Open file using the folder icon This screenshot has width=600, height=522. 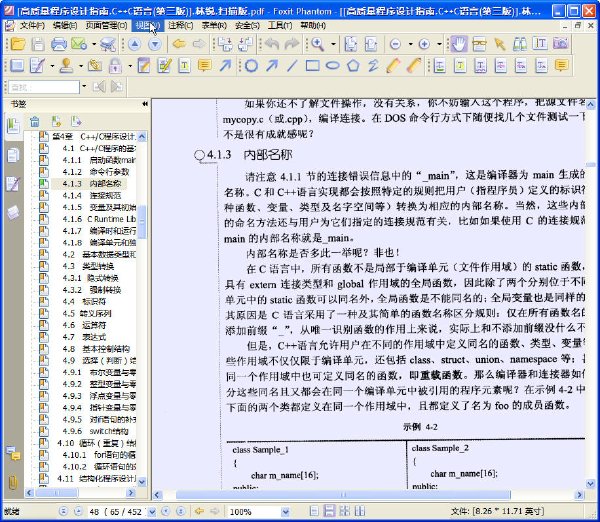pyautogui.click(x=18, y=44)
